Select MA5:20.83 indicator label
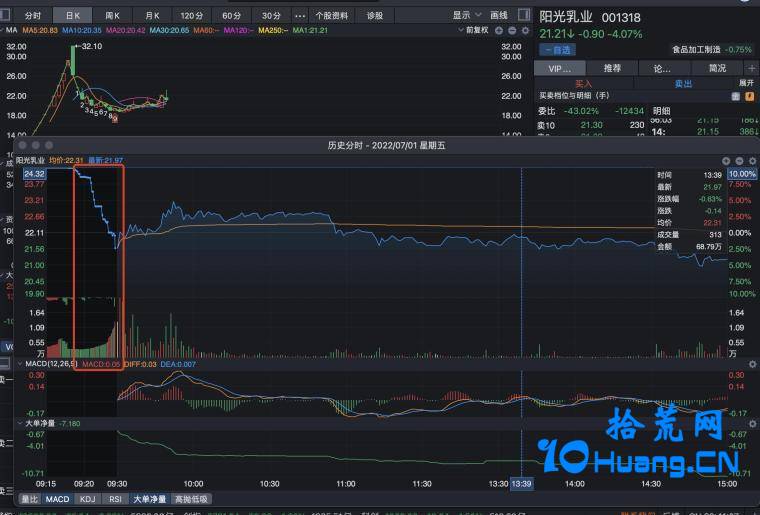This screenshot has width=760, height=515. 40,30
